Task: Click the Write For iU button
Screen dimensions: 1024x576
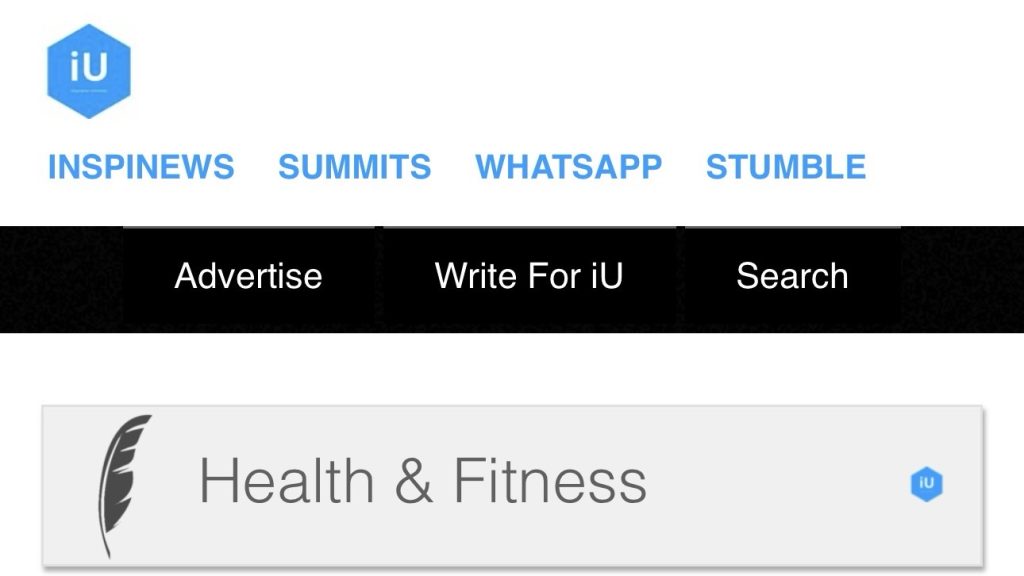Action: [x=529, y=276]
